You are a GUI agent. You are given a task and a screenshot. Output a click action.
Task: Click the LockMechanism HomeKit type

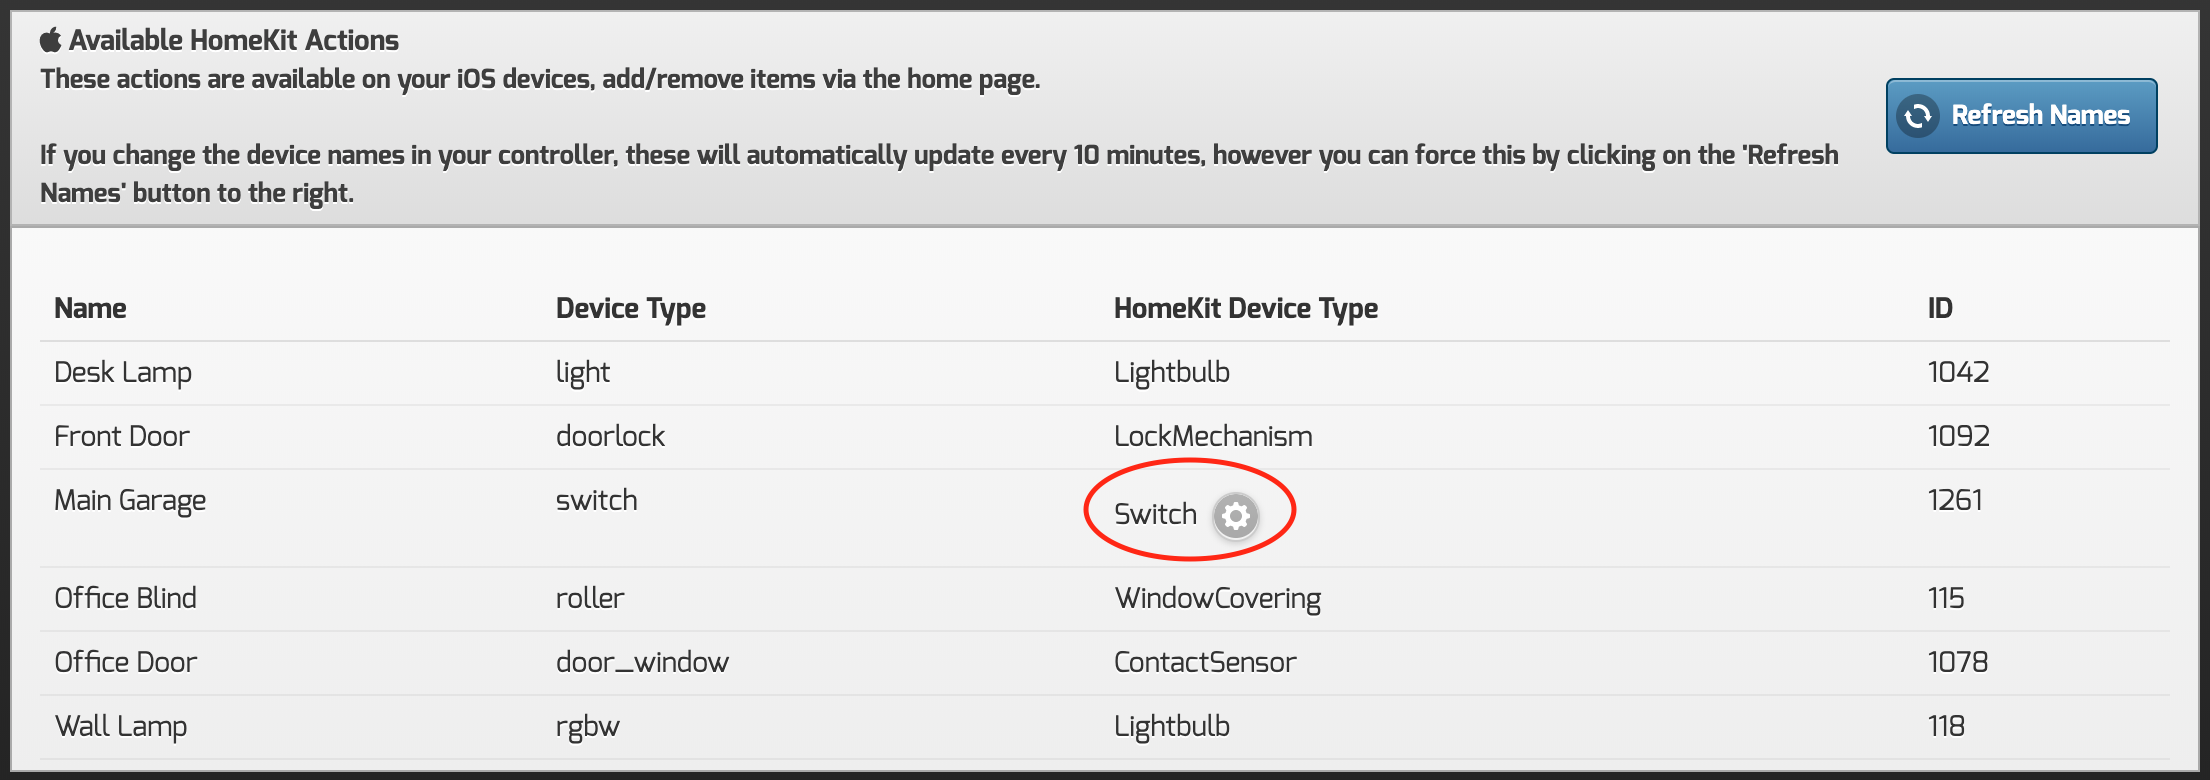click(x=1213, y=437)
